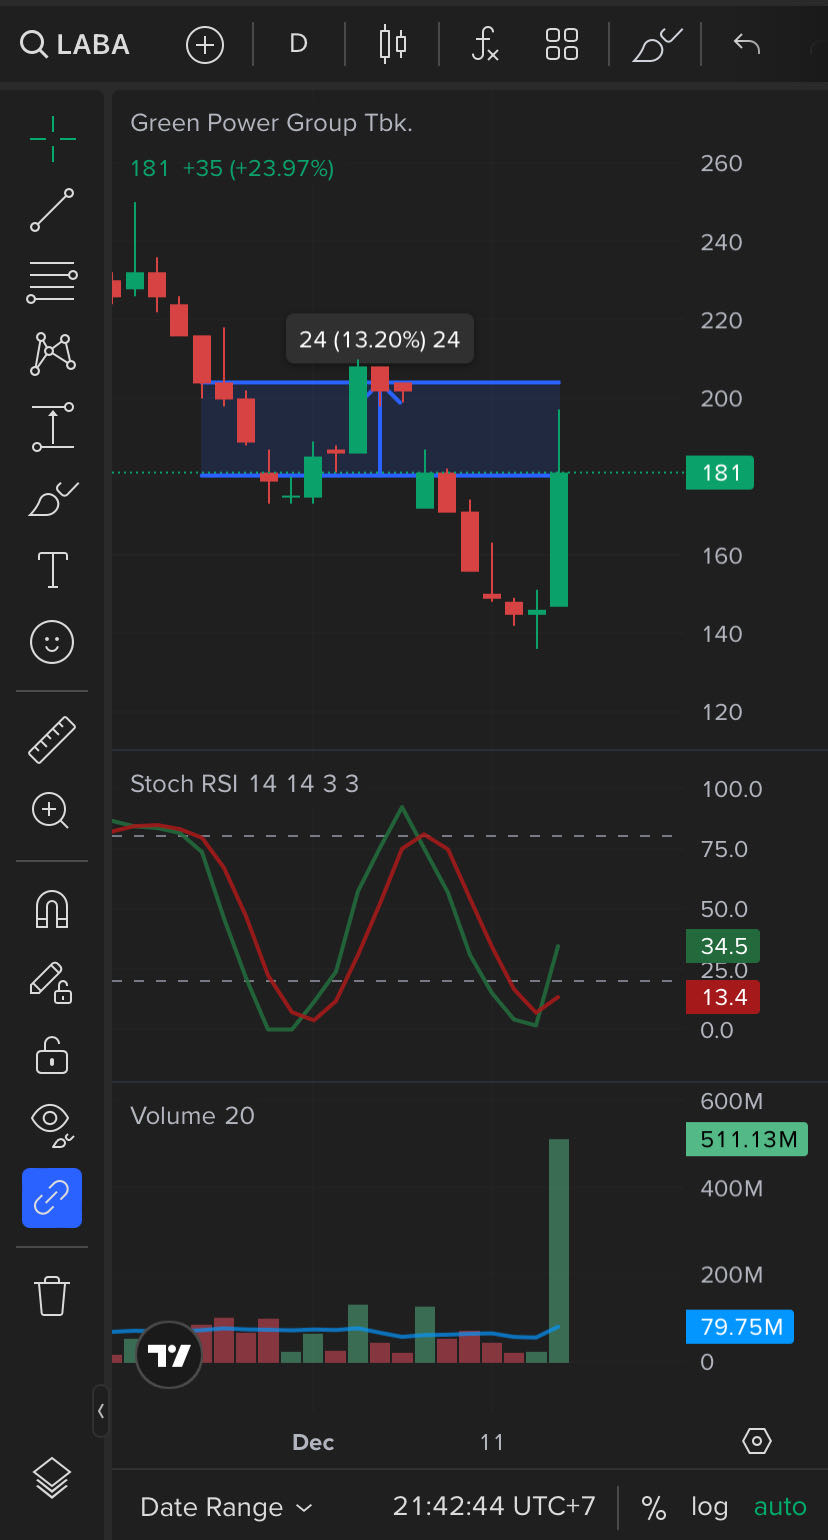Click the undo arrow button
Screen dimensions: 828x1540
point(746,45)
